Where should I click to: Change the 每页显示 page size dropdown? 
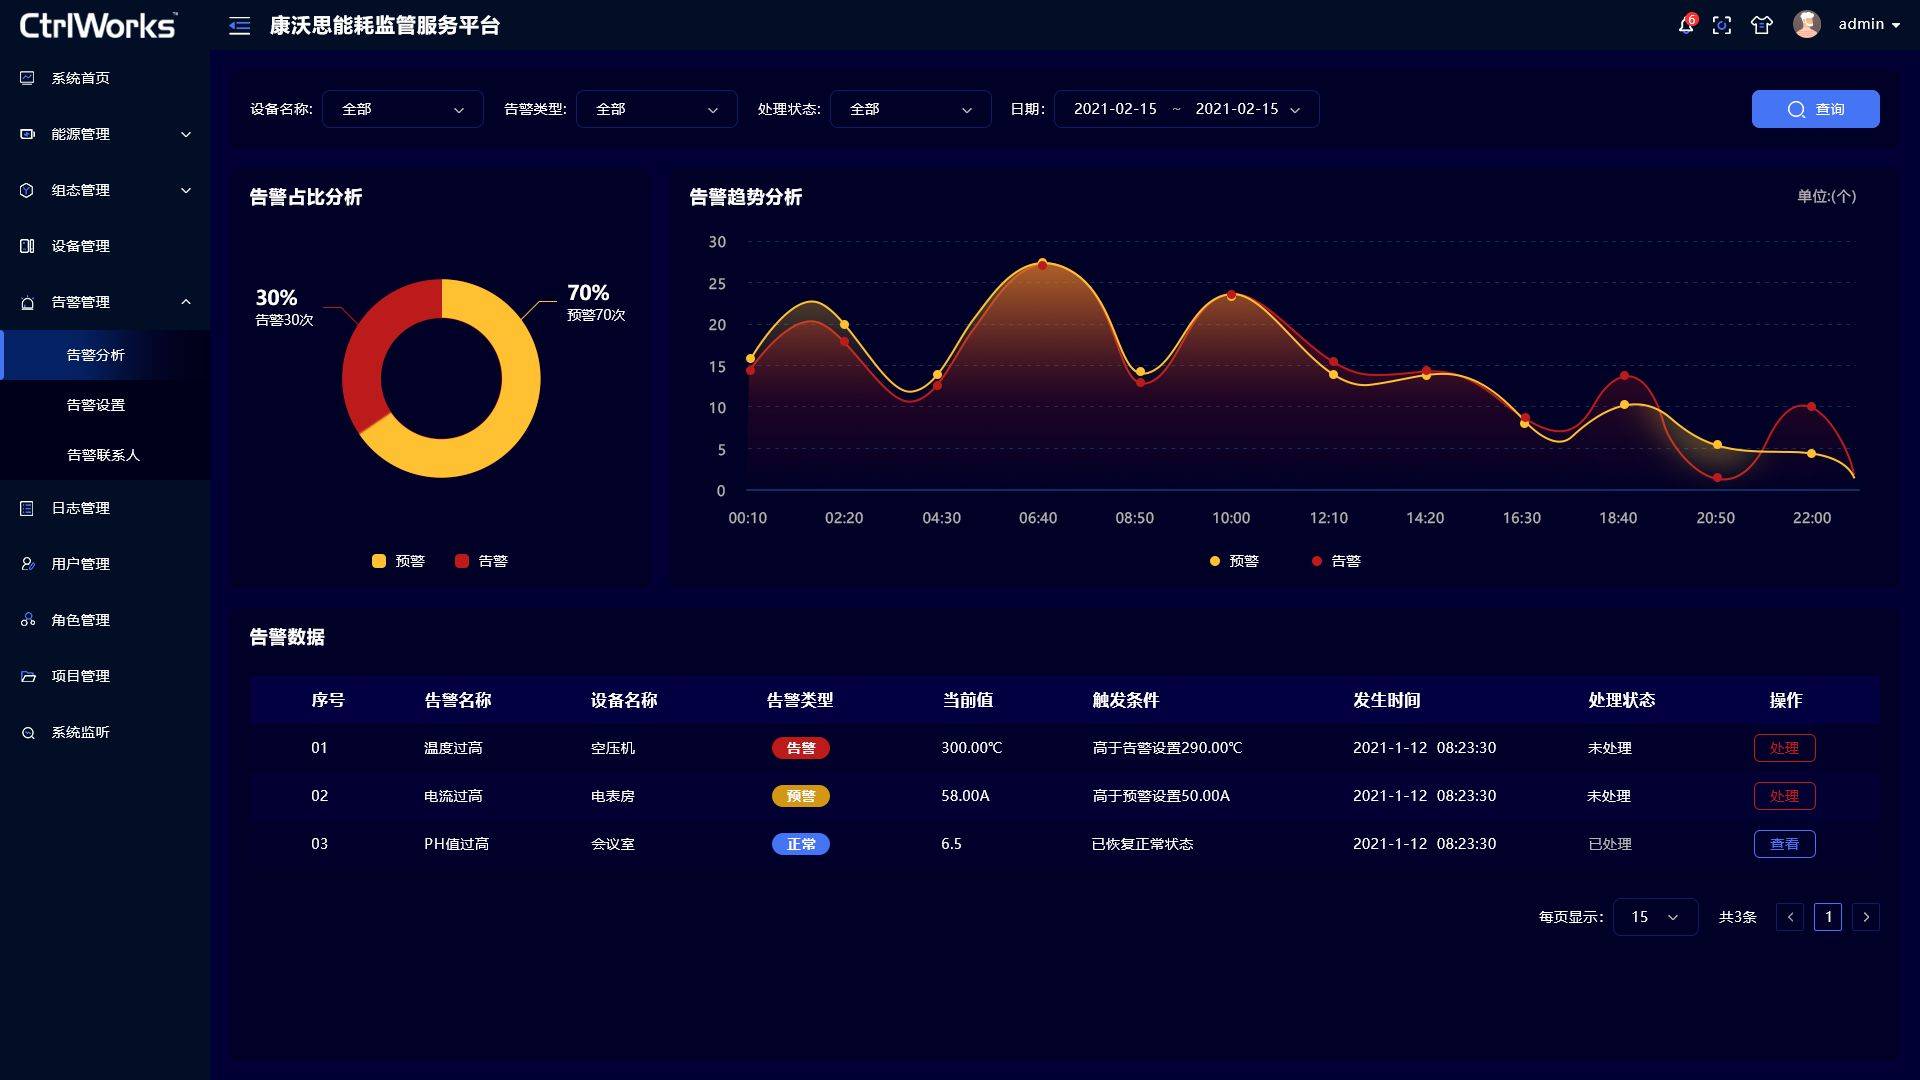1655,917
